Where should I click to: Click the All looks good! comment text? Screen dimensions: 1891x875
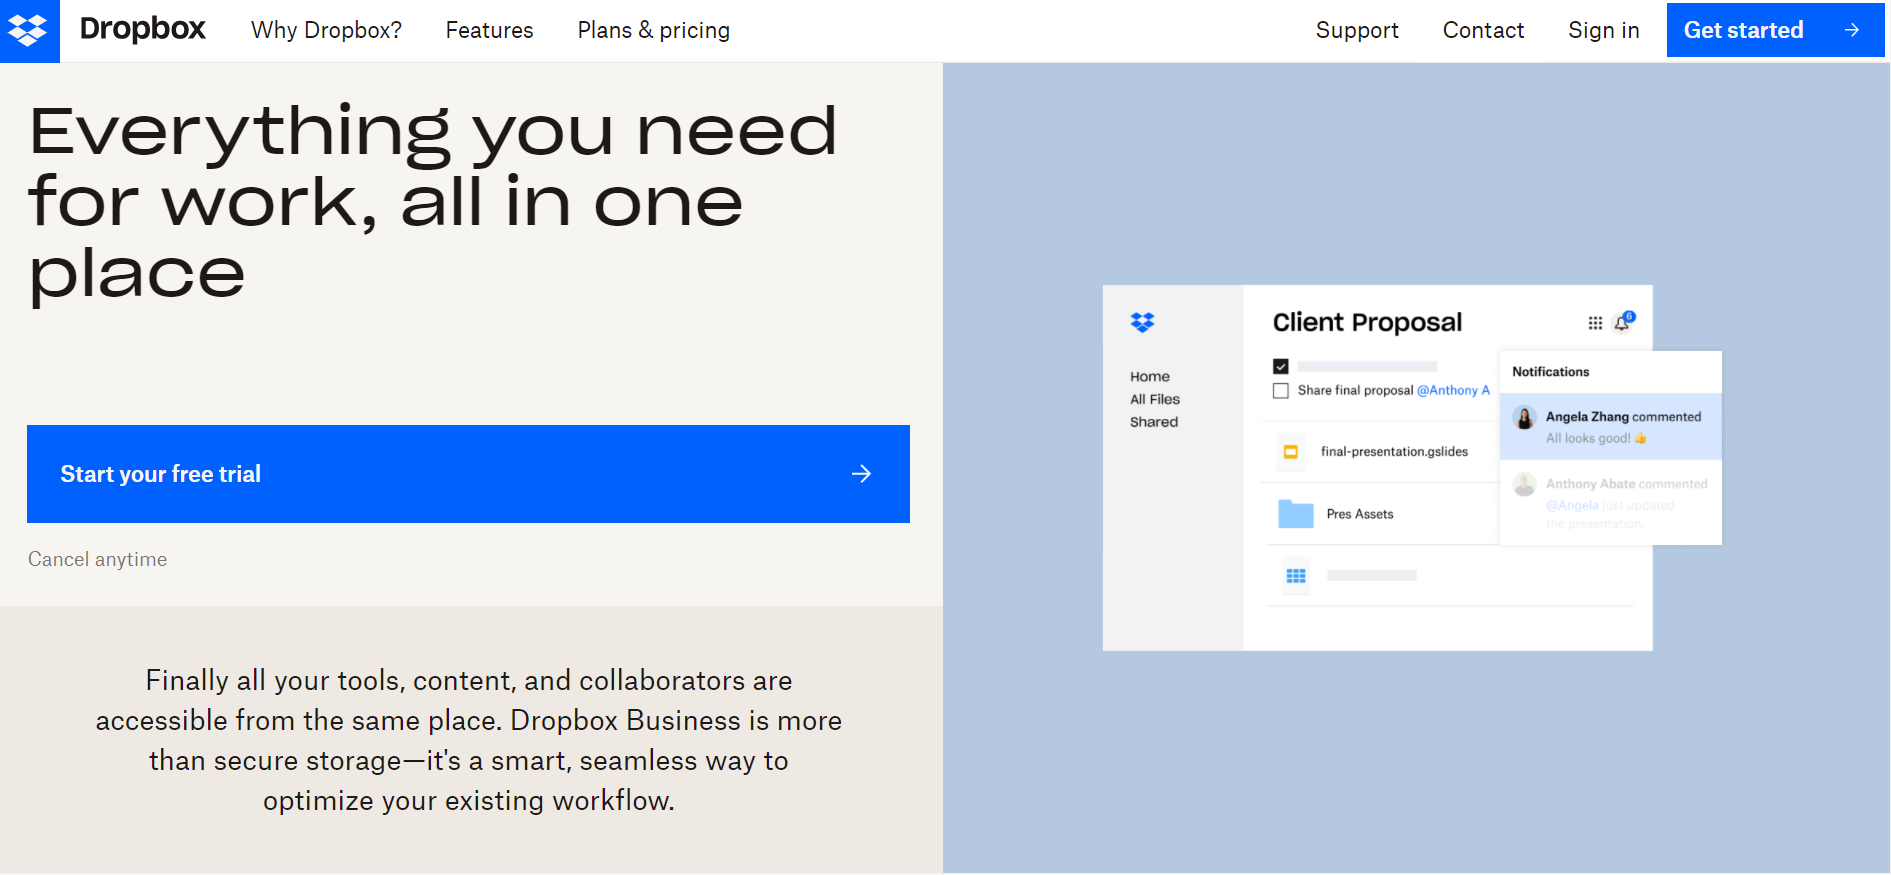[x=1596, y=438]
